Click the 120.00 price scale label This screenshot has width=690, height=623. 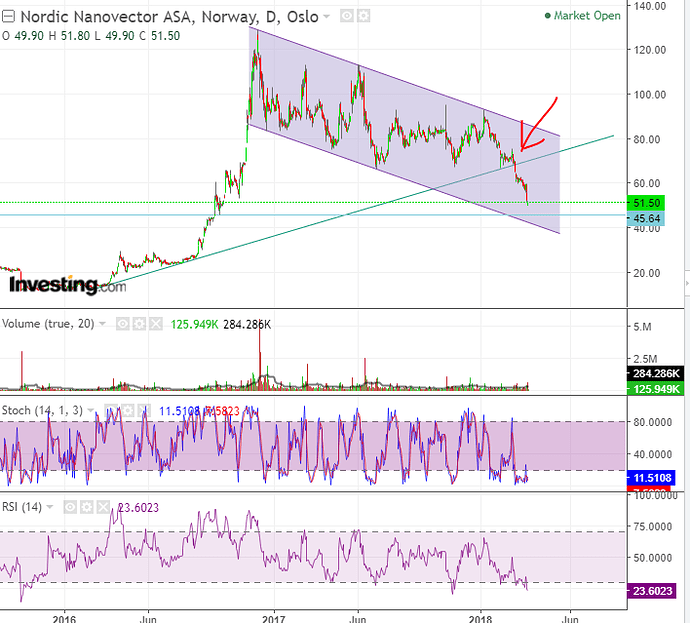click(x=650, y=50)
